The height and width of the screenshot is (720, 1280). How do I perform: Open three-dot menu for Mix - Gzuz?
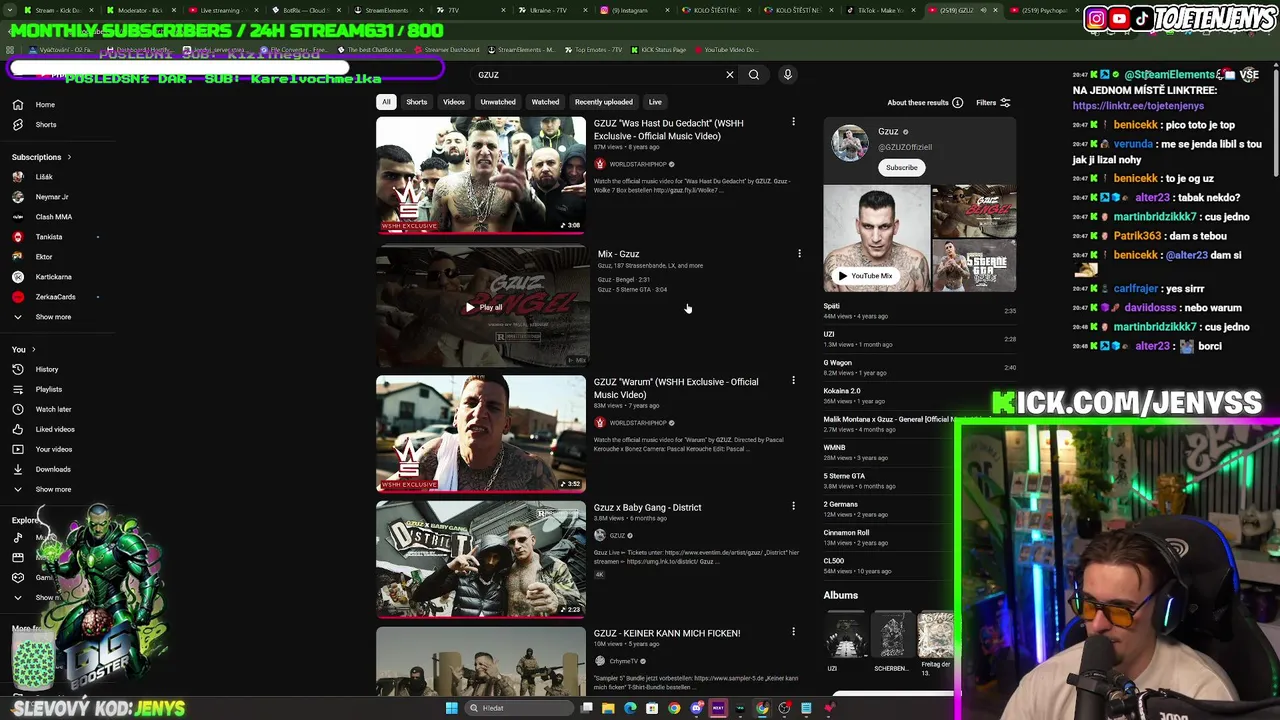[799, 254]
